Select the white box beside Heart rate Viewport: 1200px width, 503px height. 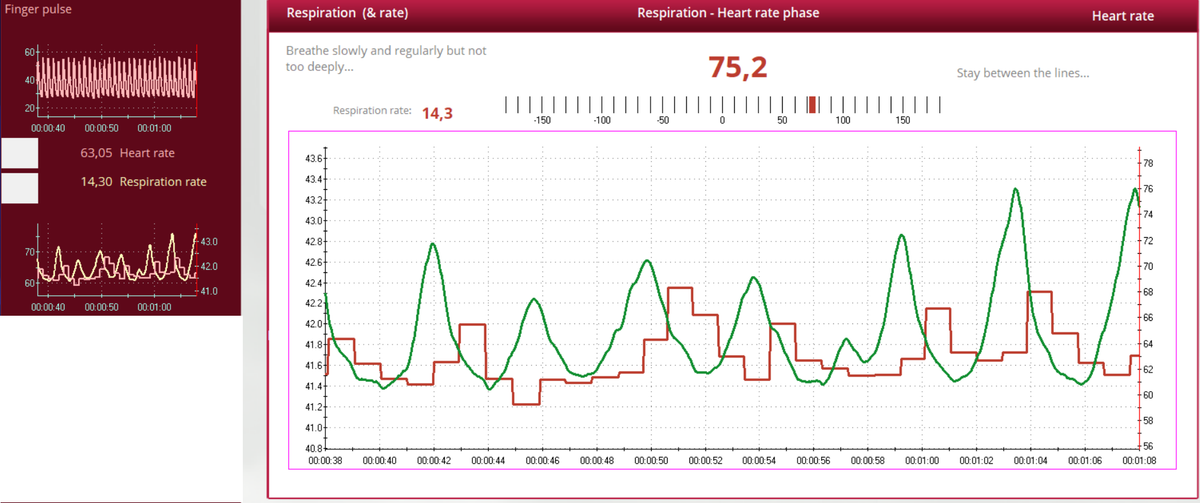19,153
